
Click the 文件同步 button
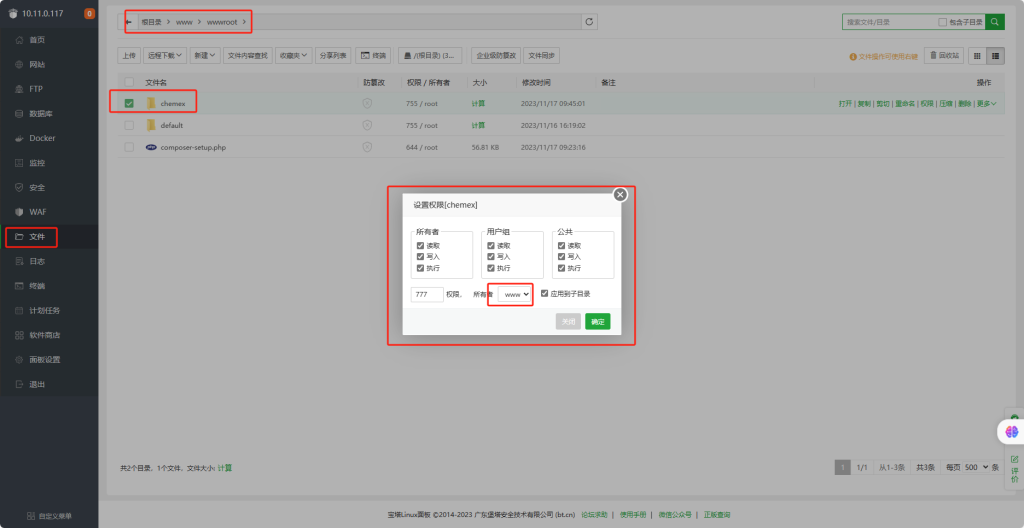(x=542, y=56)
